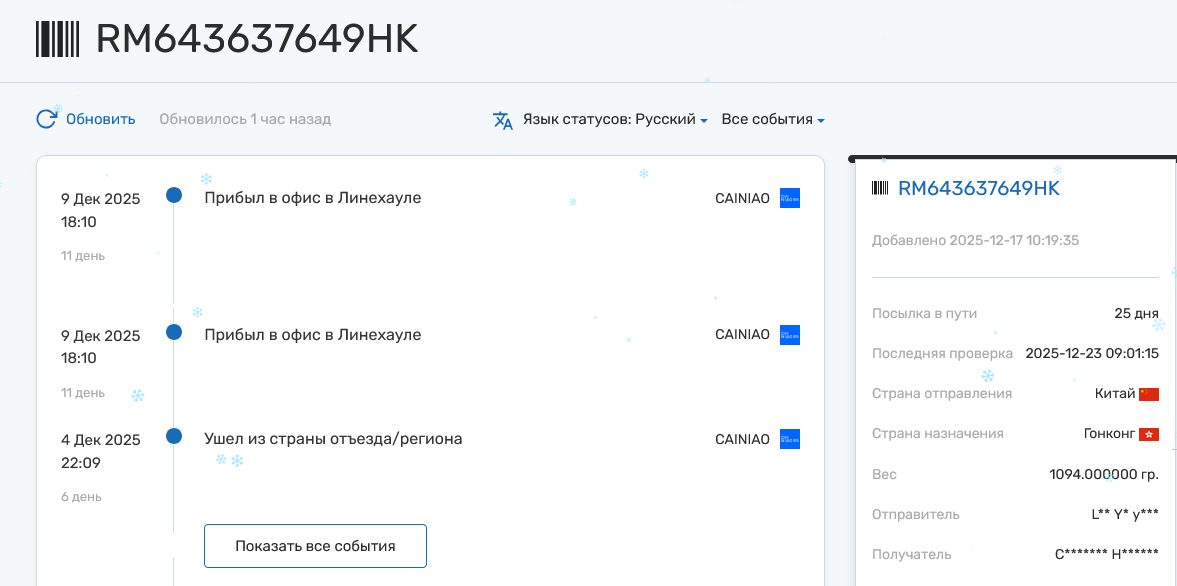Viewport: 1177px width, 586px height.
Task: Expand the Все события filter dropdown
Action: click(773, 120)
